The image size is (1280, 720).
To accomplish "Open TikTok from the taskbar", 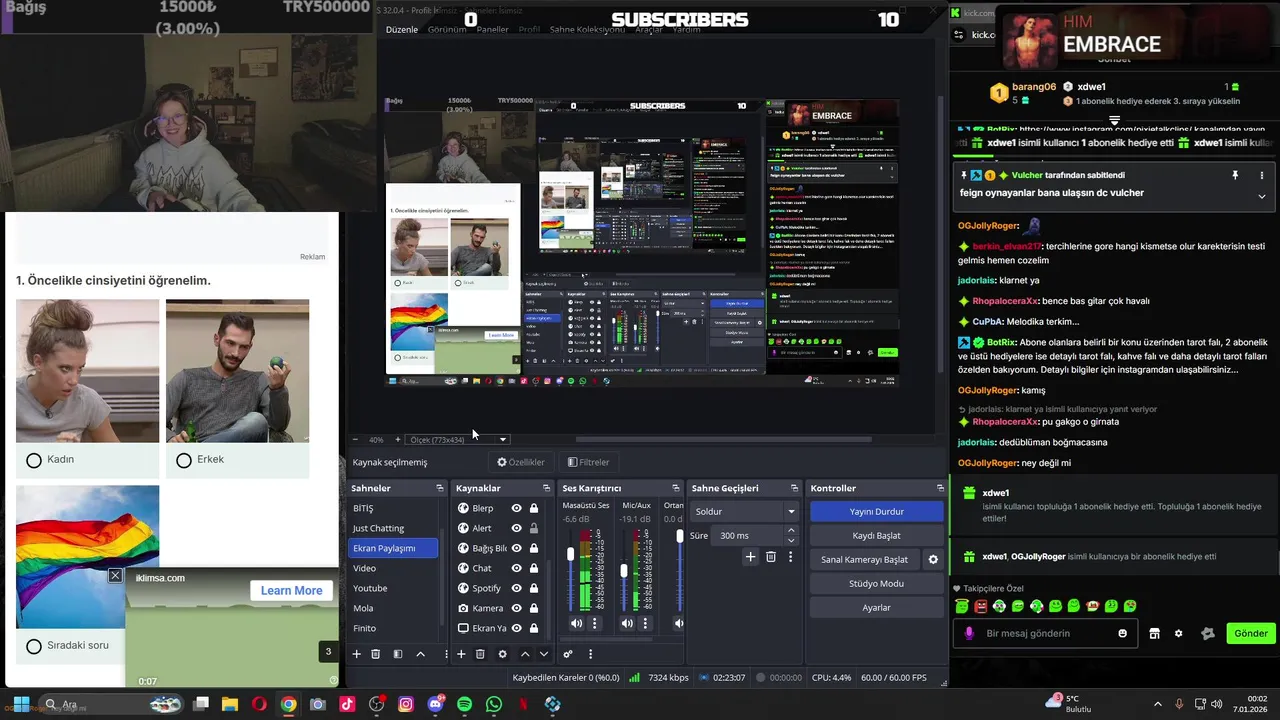I will click(x=347, y=704).
